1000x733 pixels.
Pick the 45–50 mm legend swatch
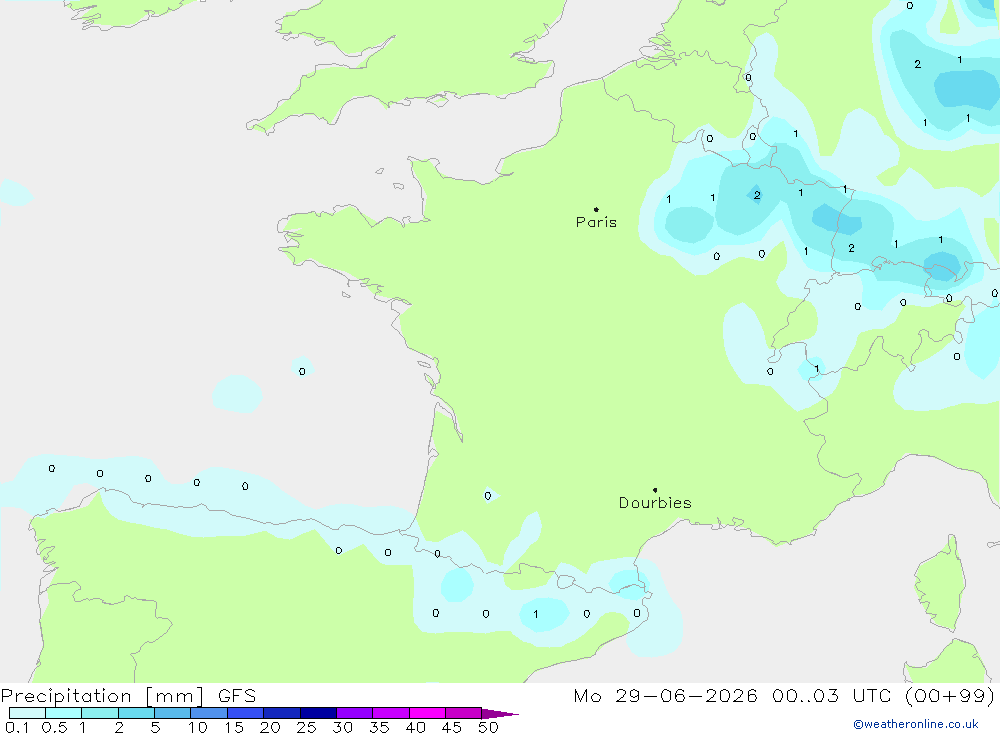coord(464,713)
